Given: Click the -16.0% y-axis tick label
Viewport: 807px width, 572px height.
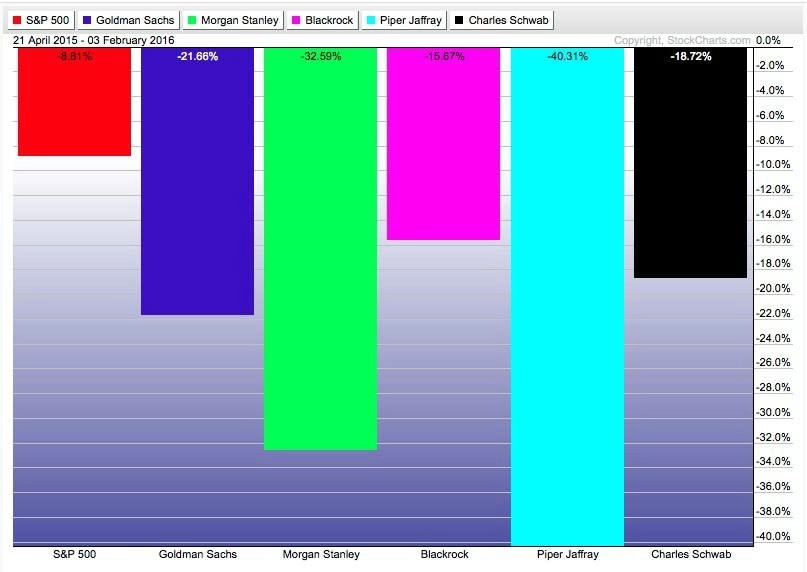Looking at the screenshot, I should click(773, 239).
